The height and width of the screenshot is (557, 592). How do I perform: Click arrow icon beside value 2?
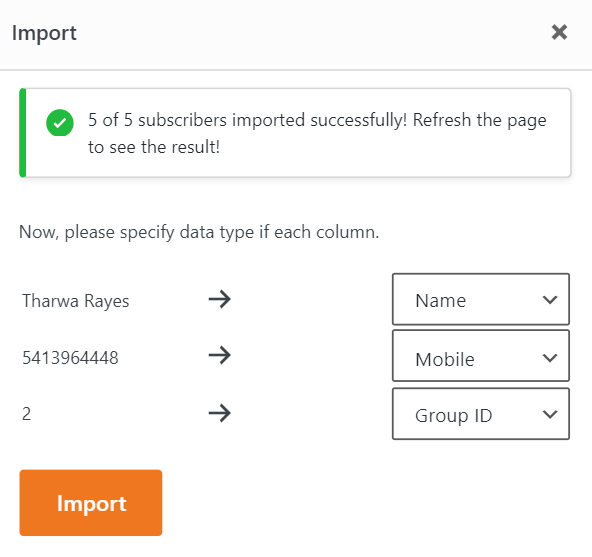click(x=220, y=413)
